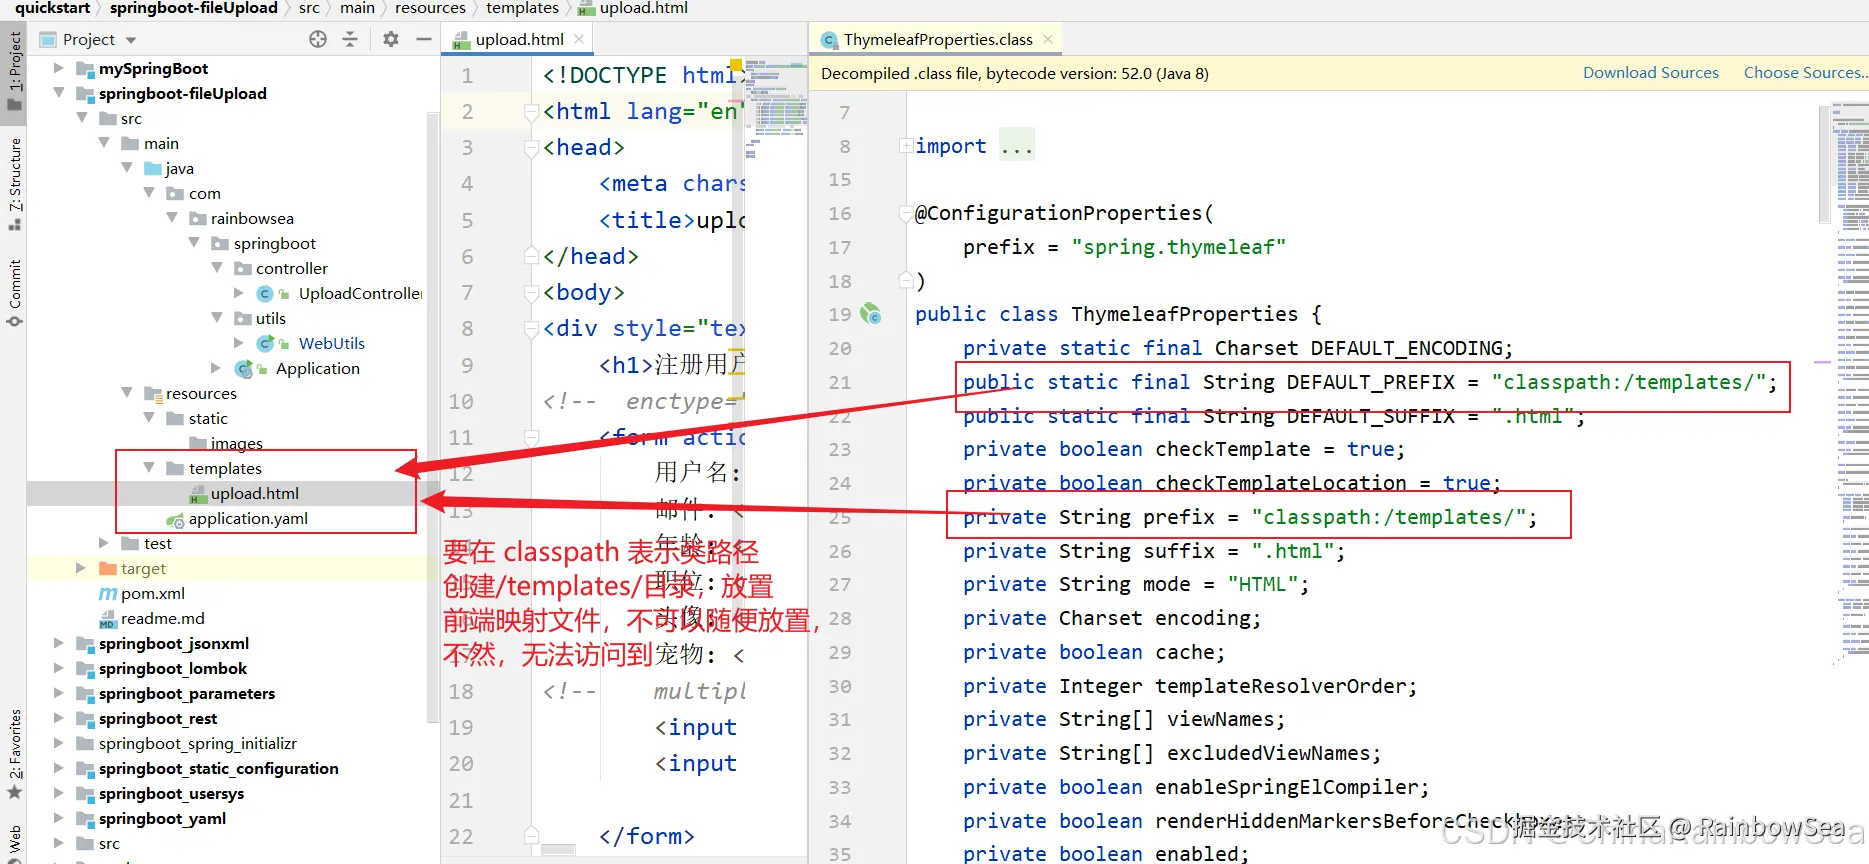Open the Commit tool window tab
Screen dimensions: 1869x864
point(14,292)
